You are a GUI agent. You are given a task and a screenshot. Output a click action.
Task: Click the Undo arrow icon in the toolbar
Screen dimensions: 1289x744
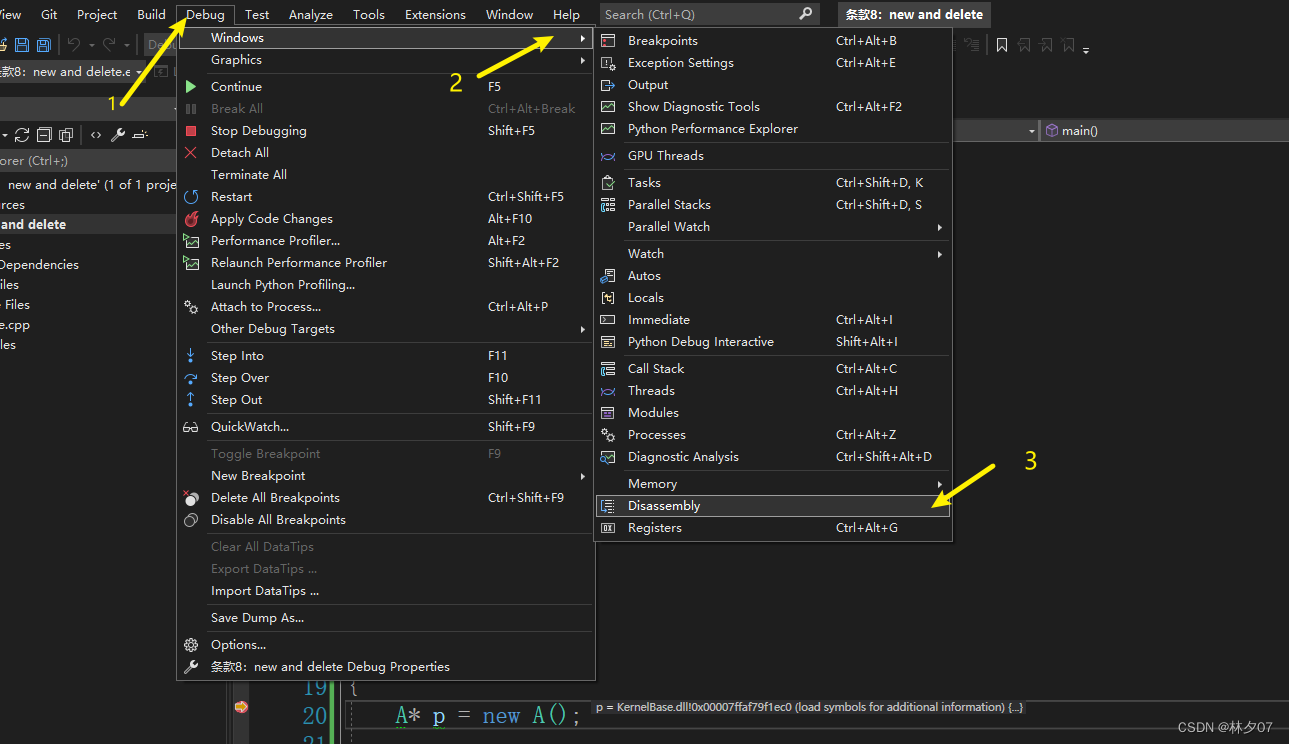point(73,45)
